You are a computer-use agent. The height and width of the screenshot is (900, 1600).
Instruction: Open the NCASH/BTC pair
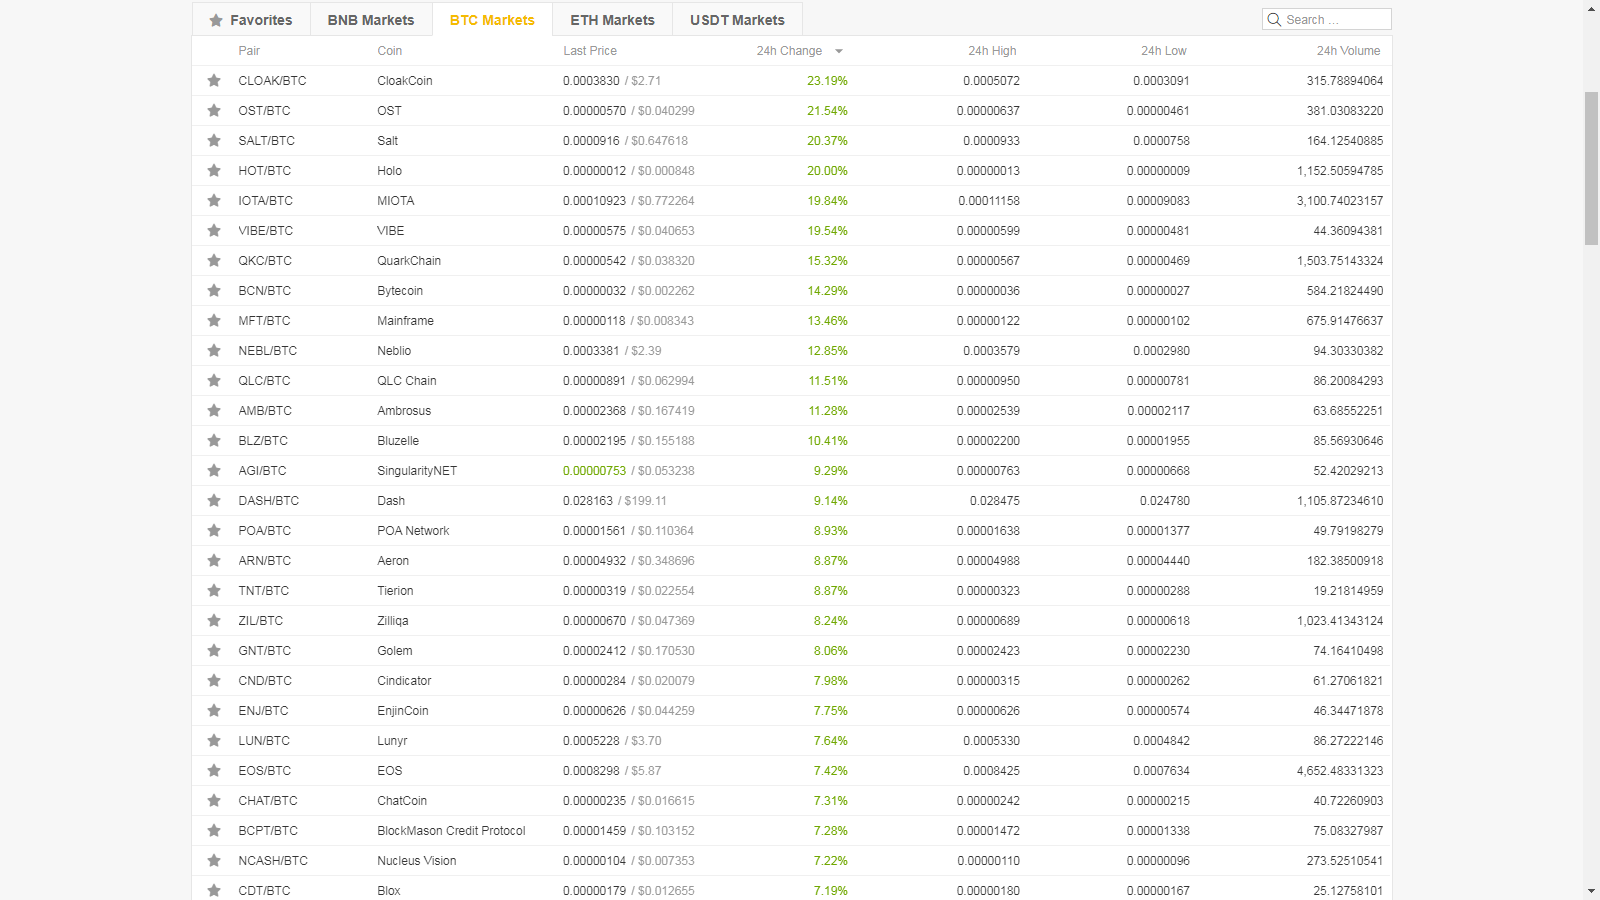coord(273,861)
